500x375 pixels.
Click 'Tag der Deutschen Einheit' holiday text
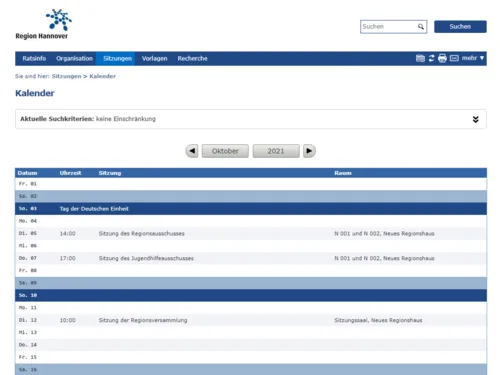[94, 209]
